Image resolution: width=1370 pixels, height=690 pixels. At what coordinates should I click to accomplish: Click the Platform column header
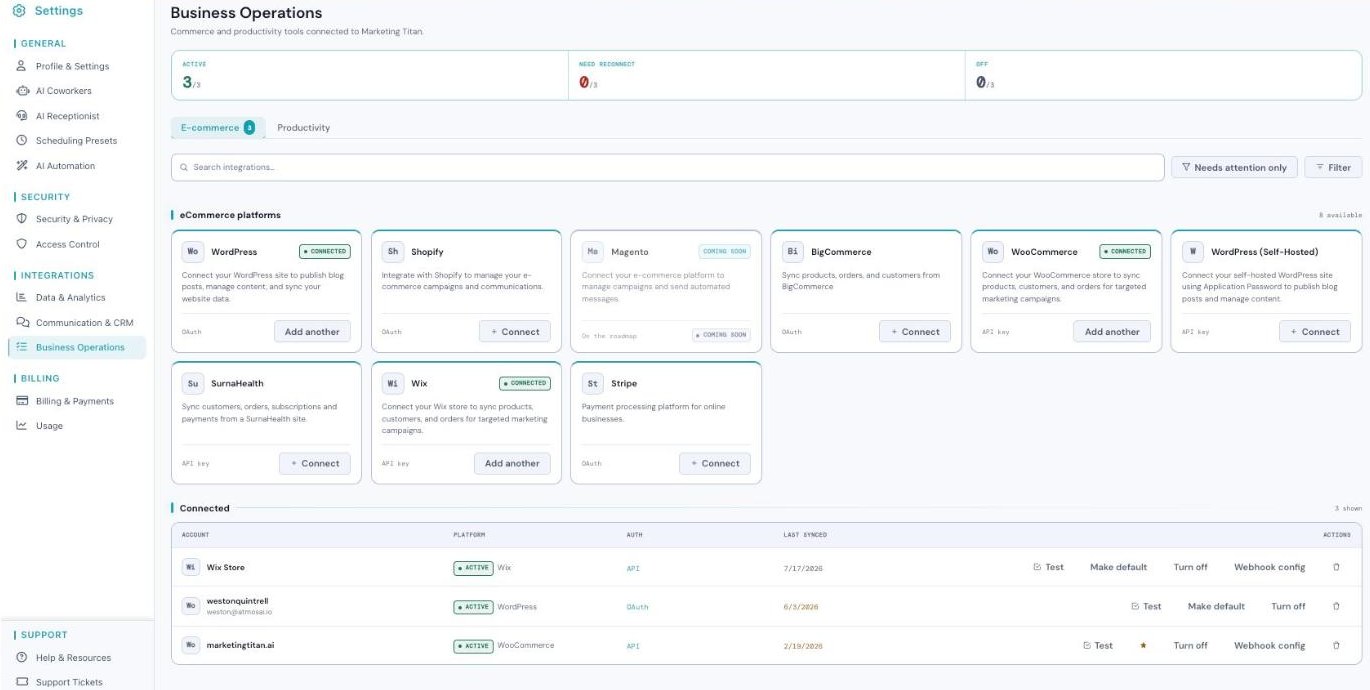tap(469, 535)
